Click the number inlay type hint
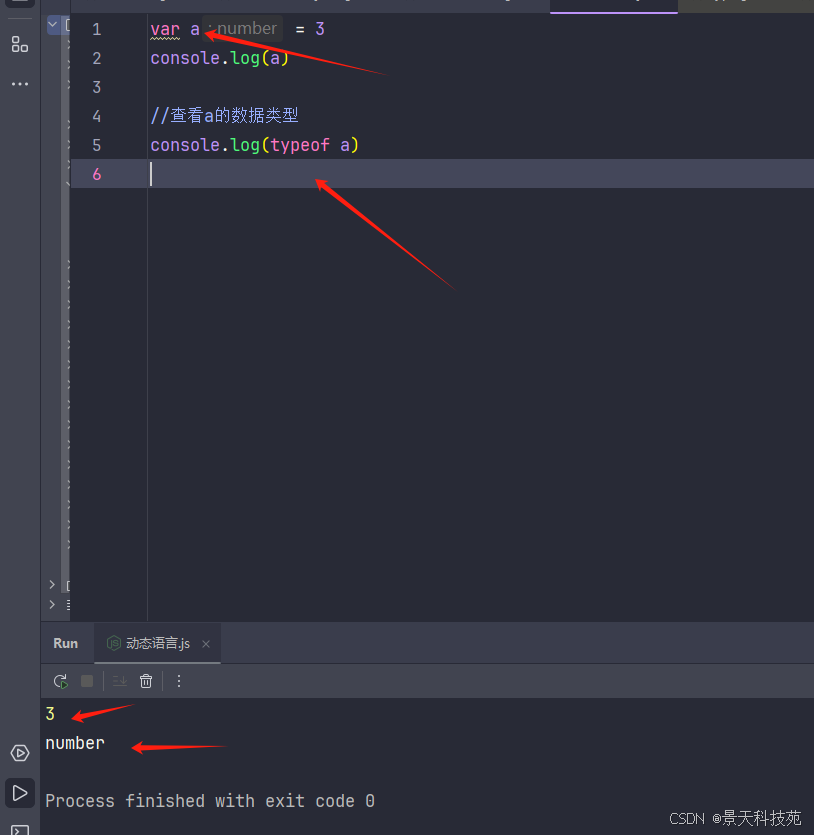The width and height of the screenshot is (814, 835). (242, 28)
